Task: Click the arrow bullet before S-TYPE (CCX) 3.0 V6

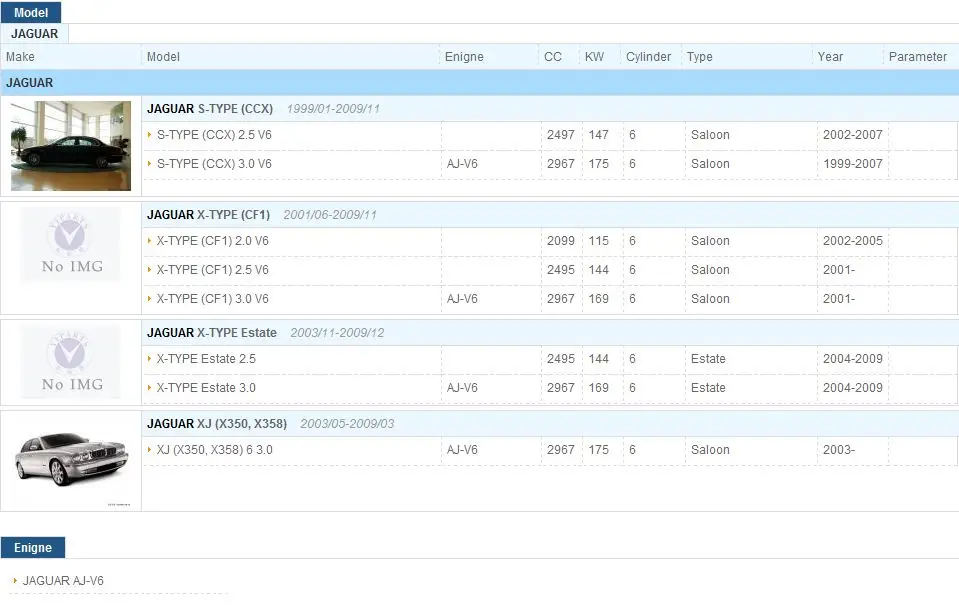Action: point(149,164)
